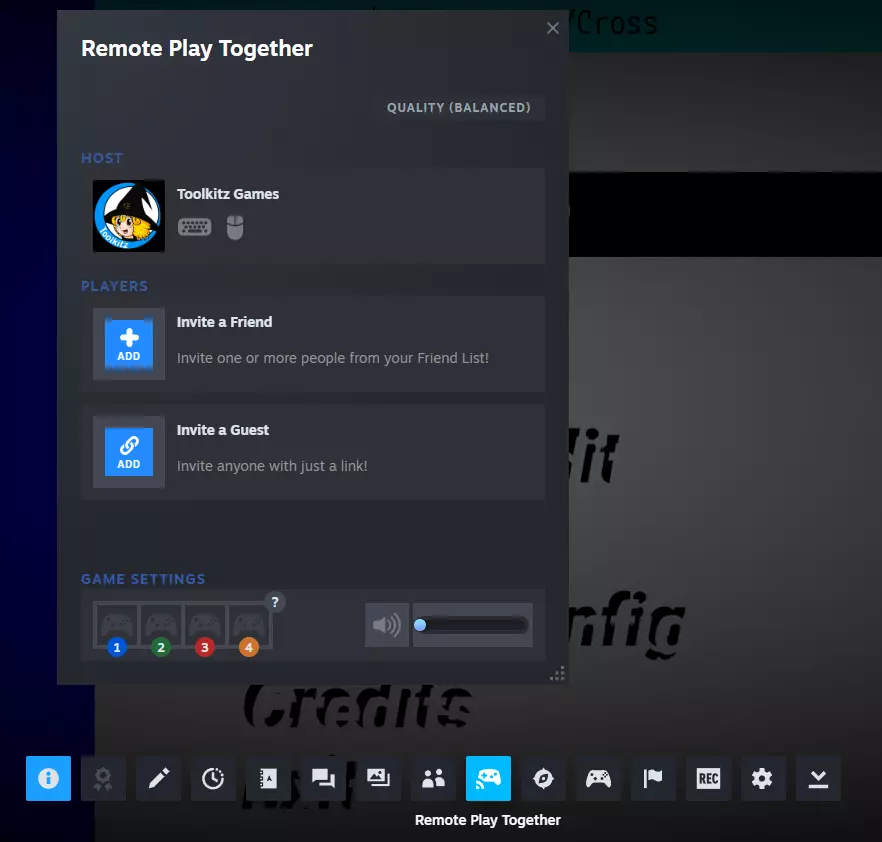Screen dimensions: 882x842
Task: Open overlay settings gear icon
Action: (763, 778)
